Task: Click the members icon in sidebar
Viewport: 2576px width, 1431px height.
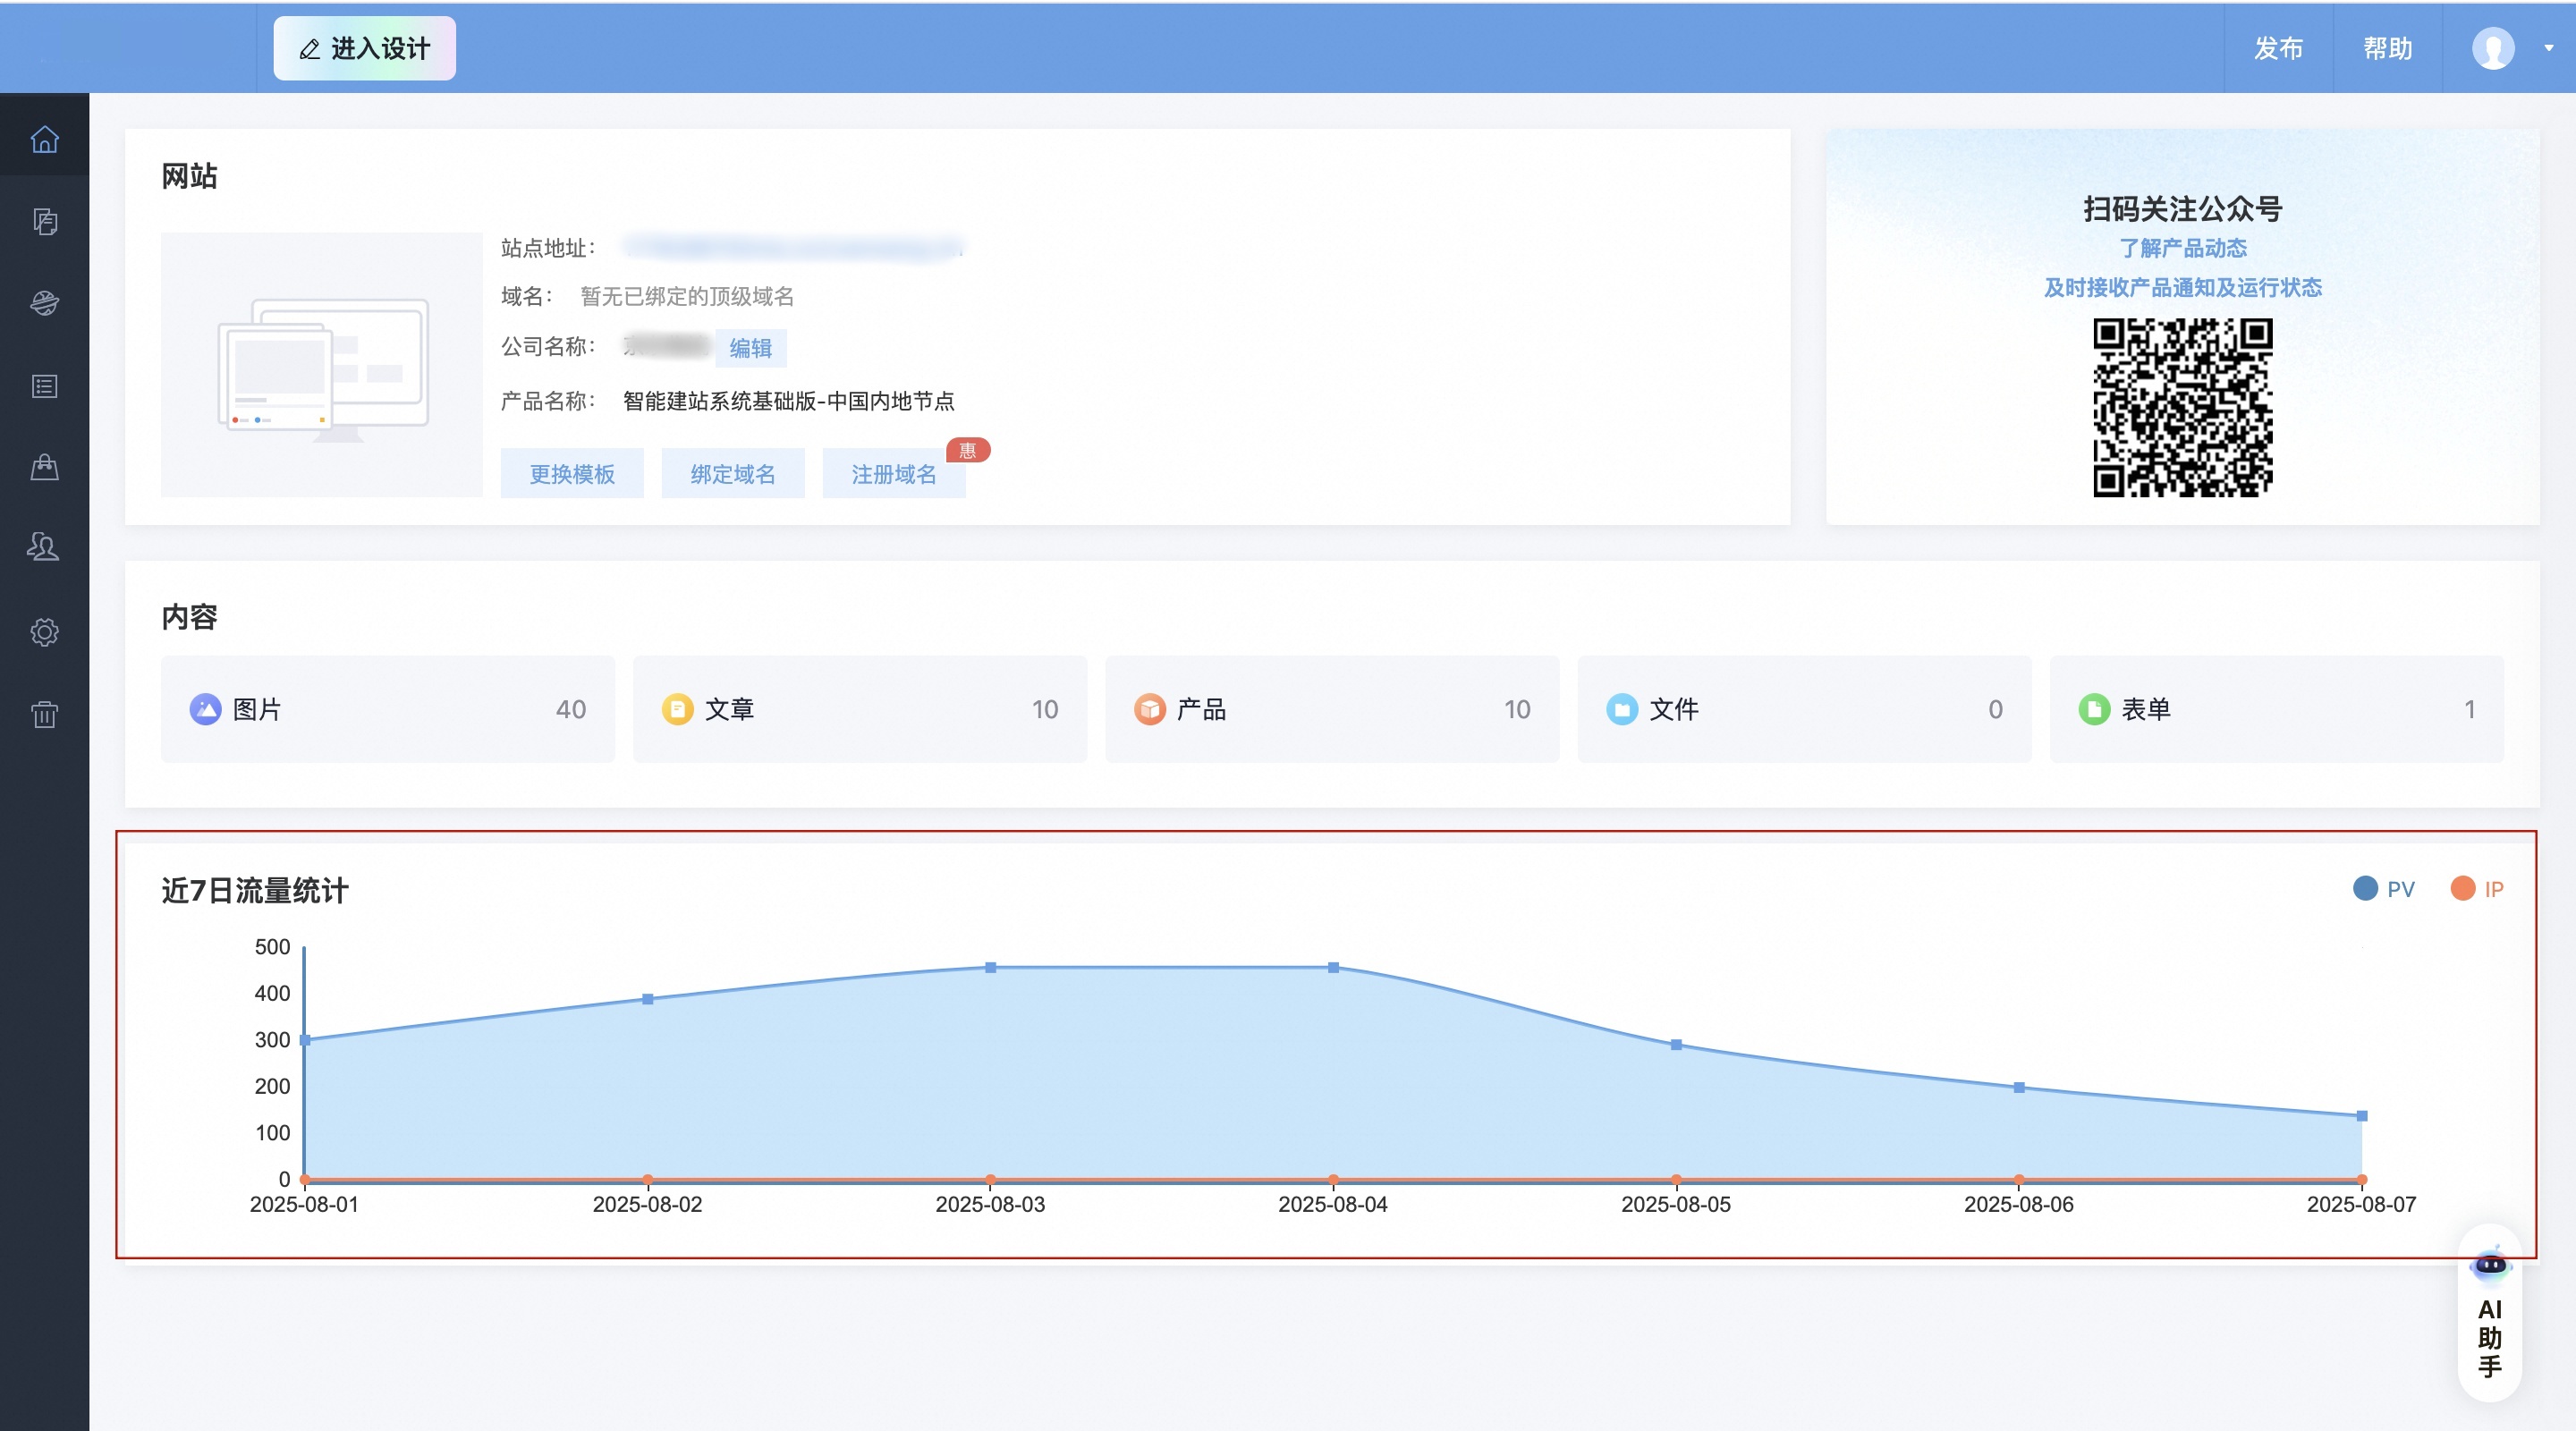Action: [44, 547]
